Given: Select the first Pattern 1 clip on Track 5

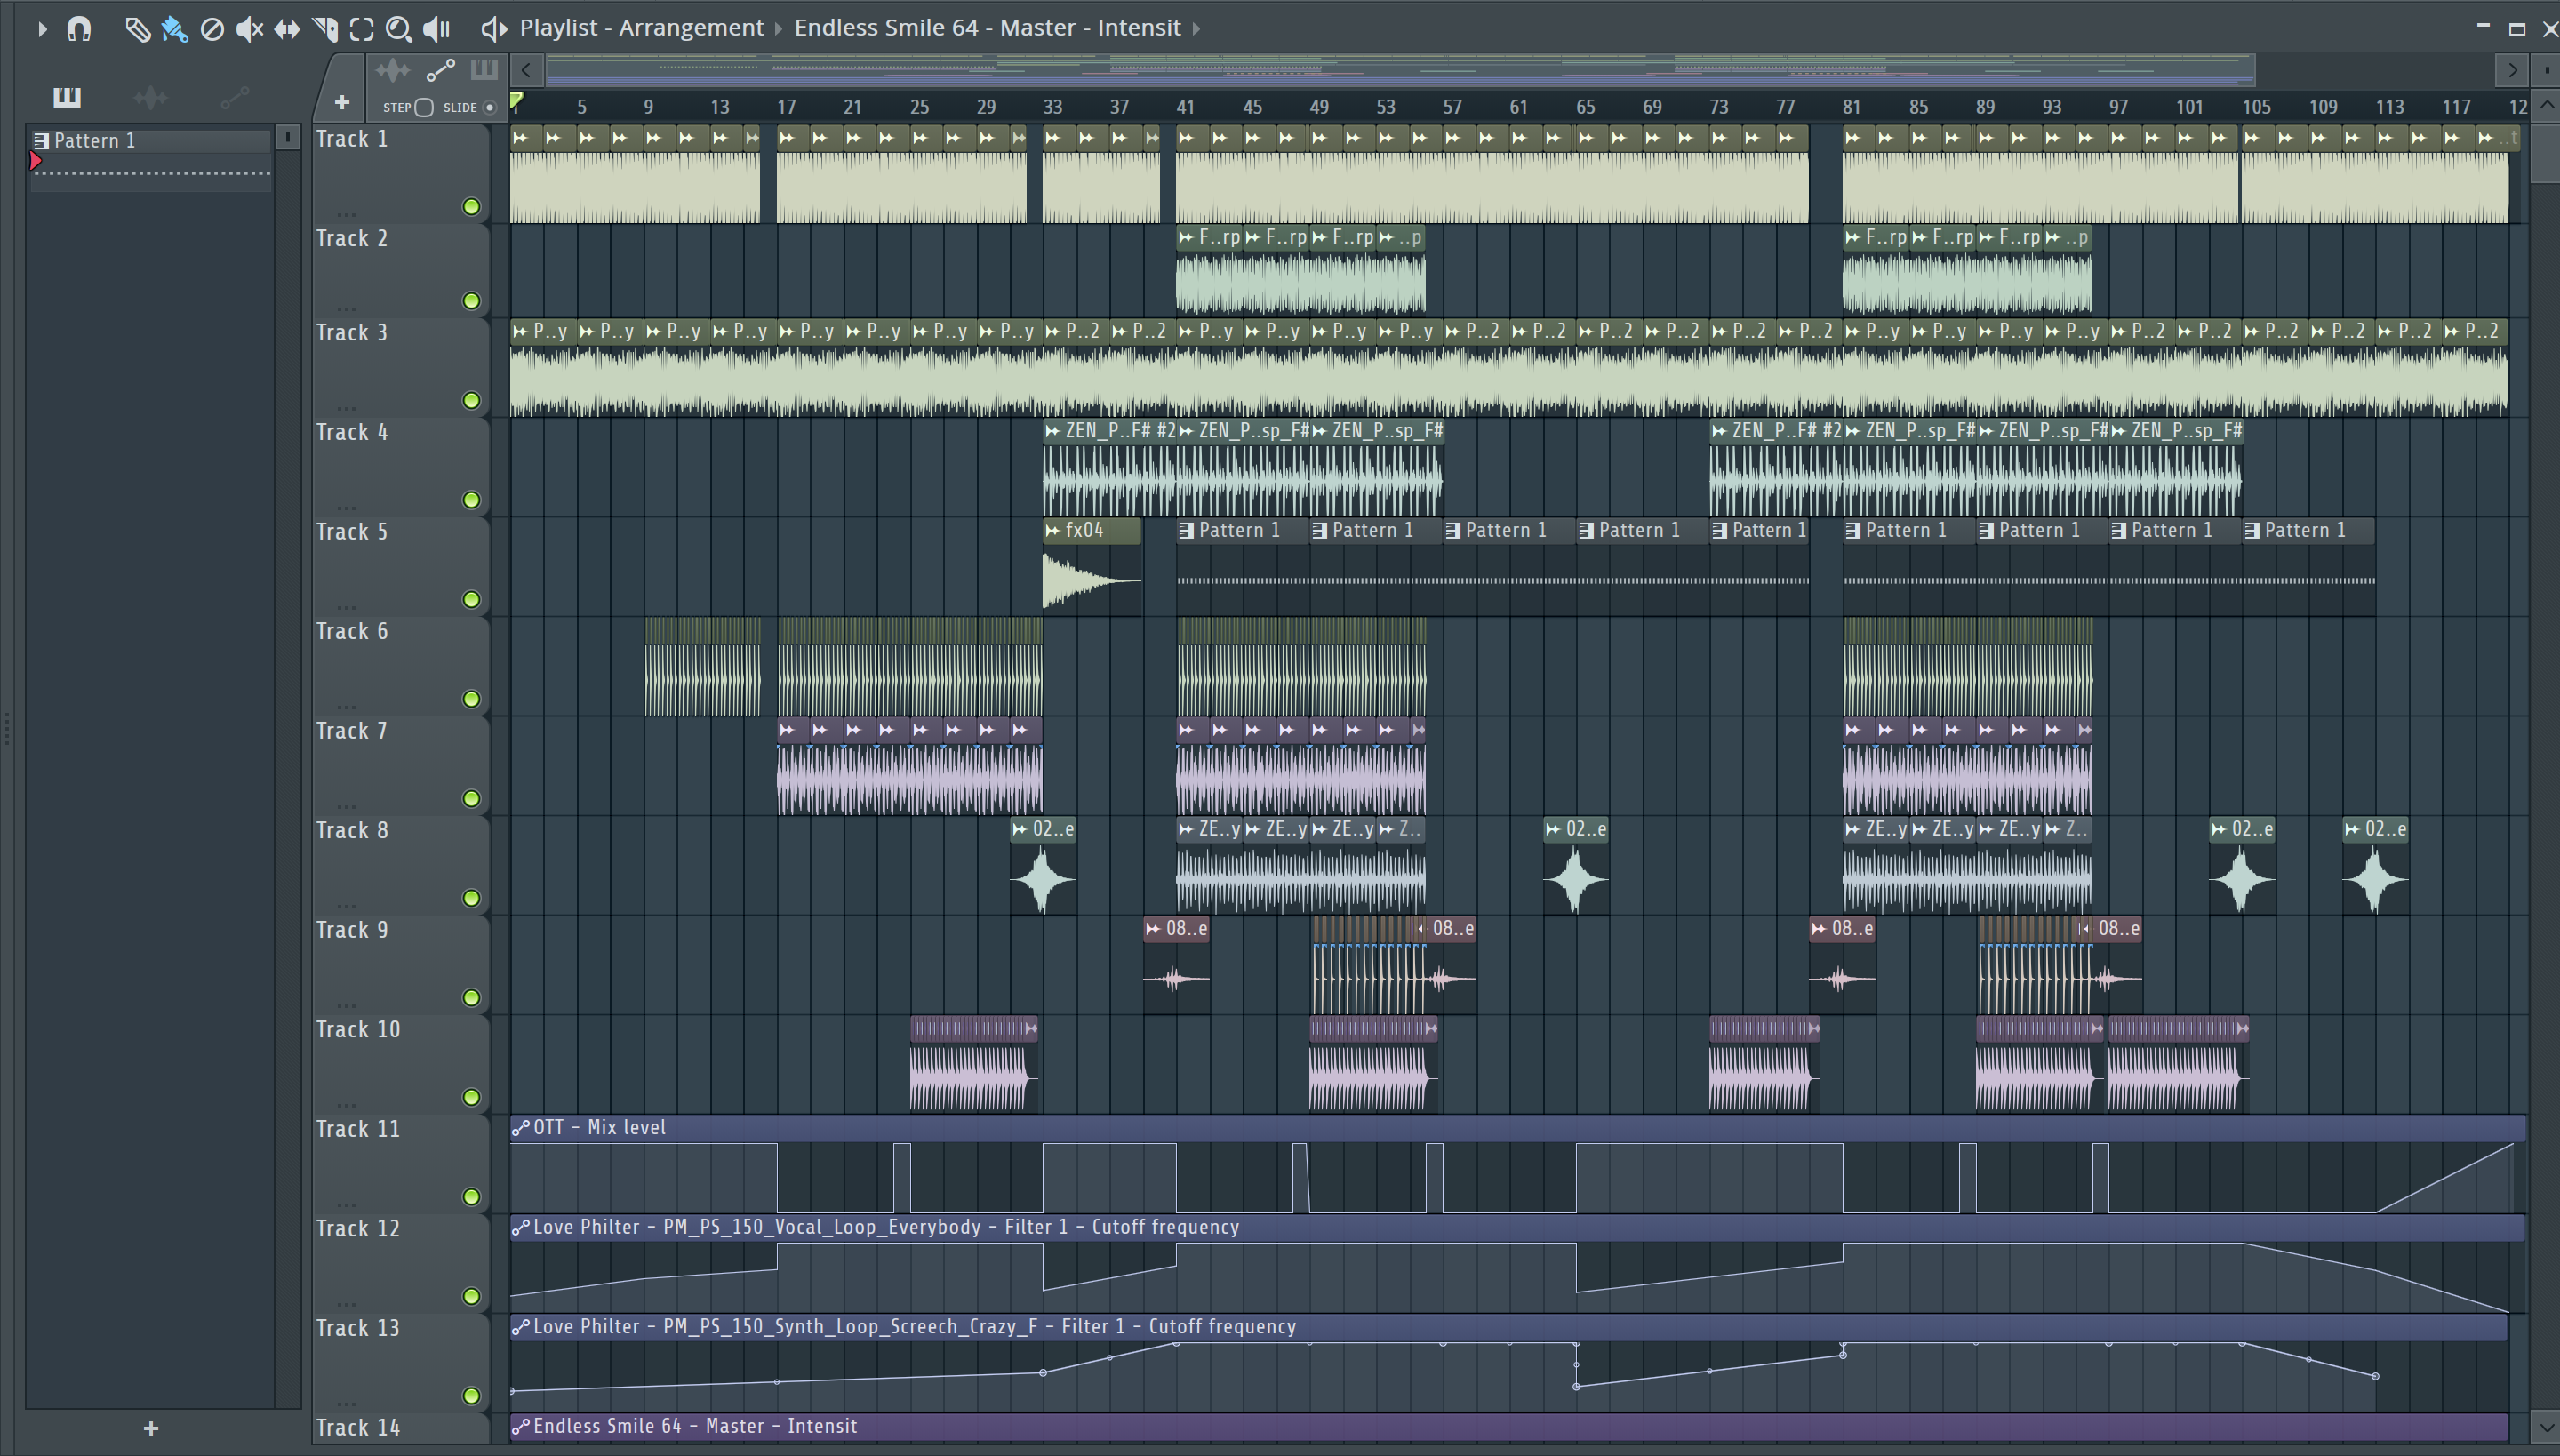Looking at the screenshot, I should coord(1243,566).
